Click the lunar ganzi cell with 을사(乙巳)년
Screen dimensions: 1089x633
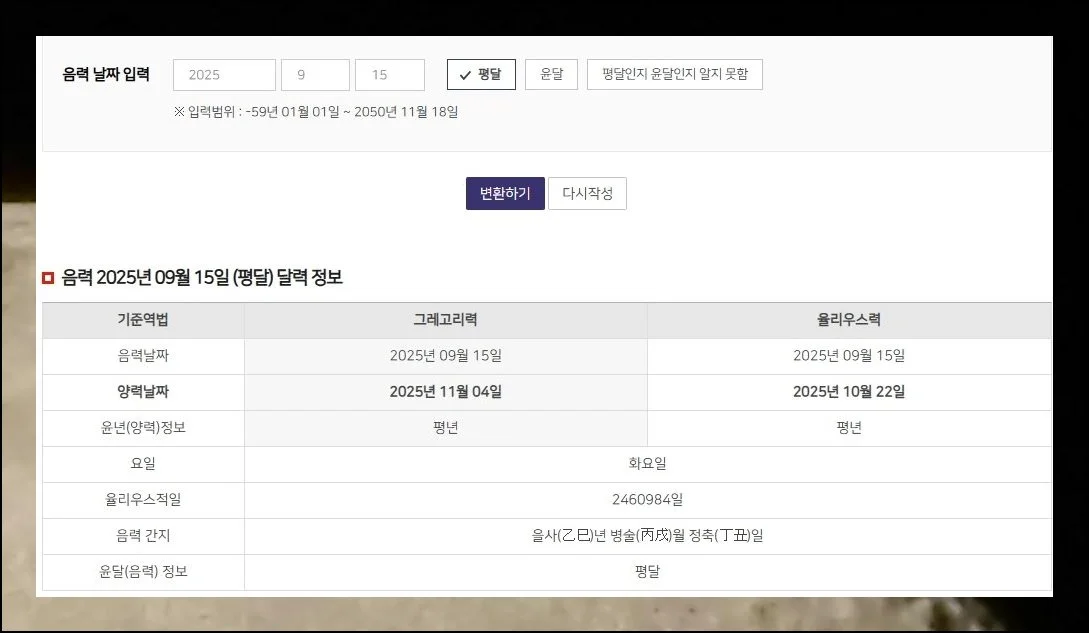pos(648,536)
